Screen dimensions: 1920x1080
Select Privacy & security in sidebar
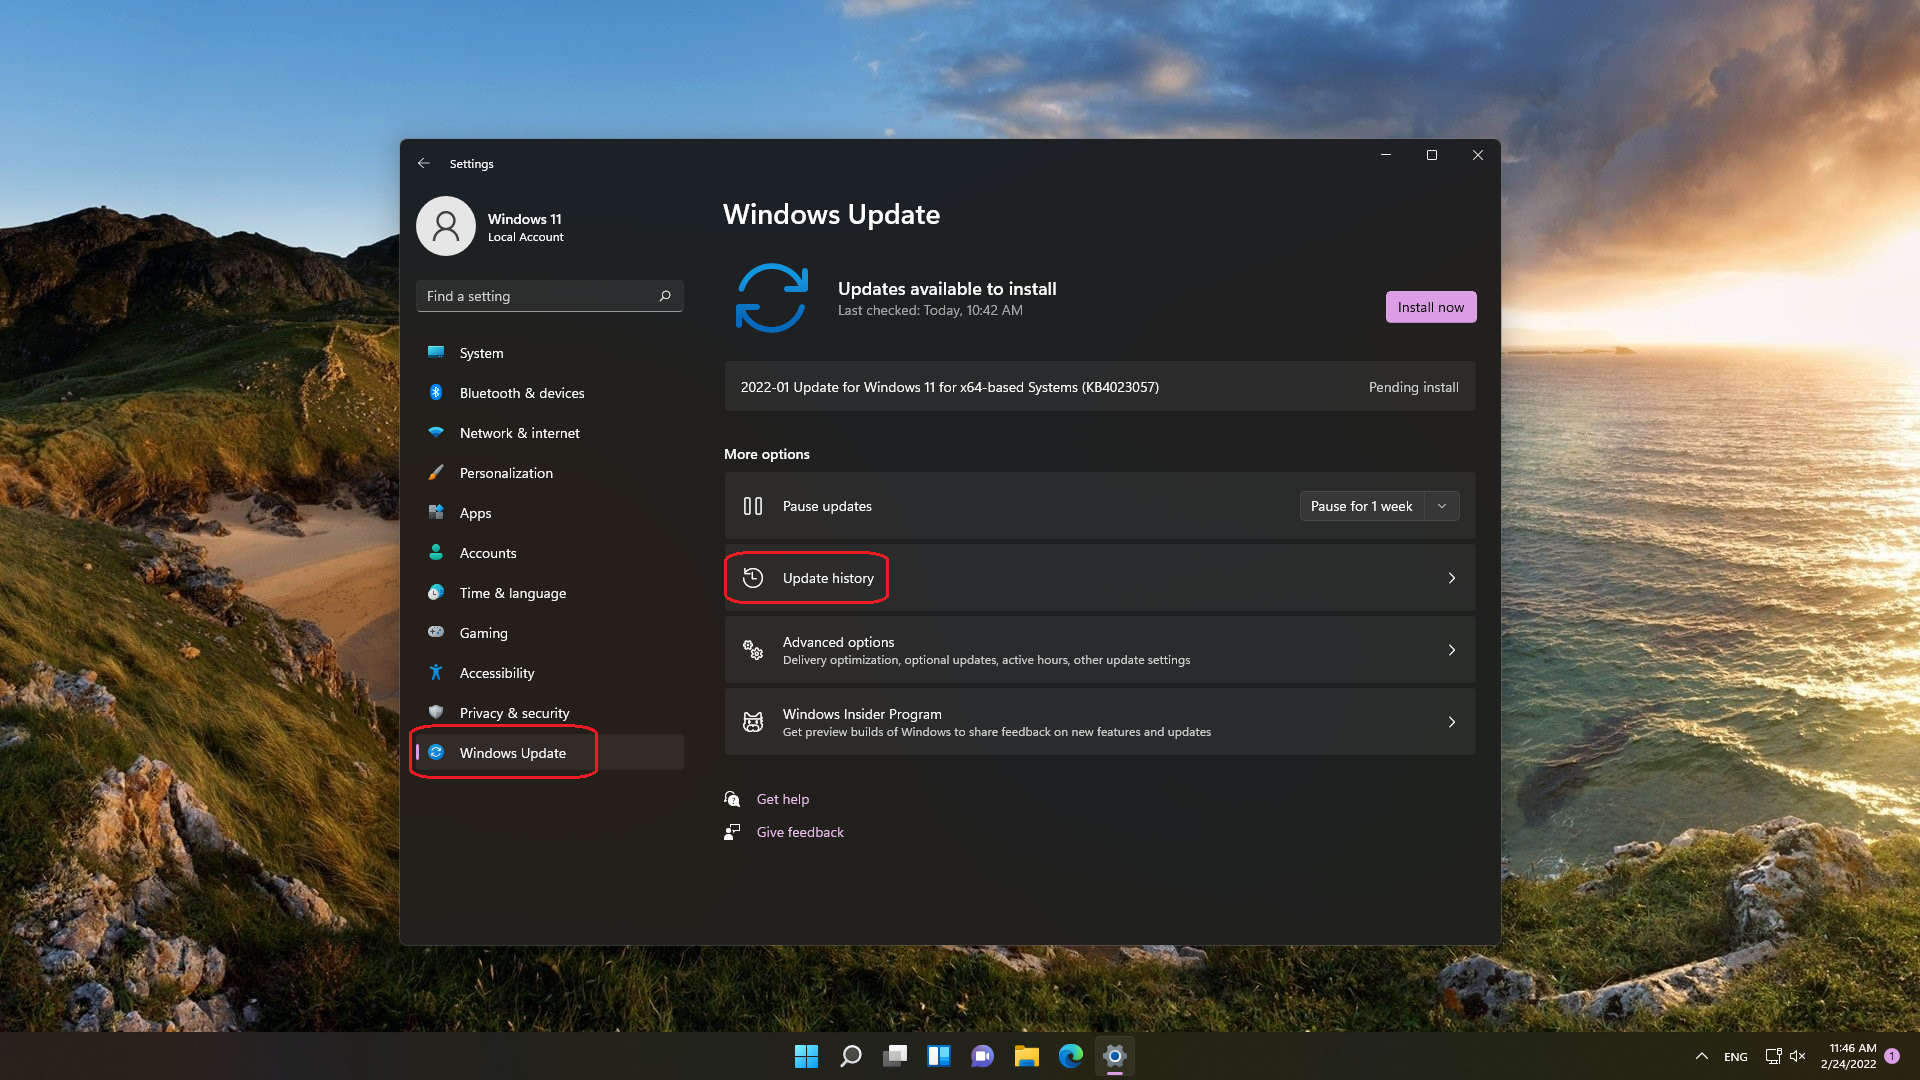coord(514,713)
